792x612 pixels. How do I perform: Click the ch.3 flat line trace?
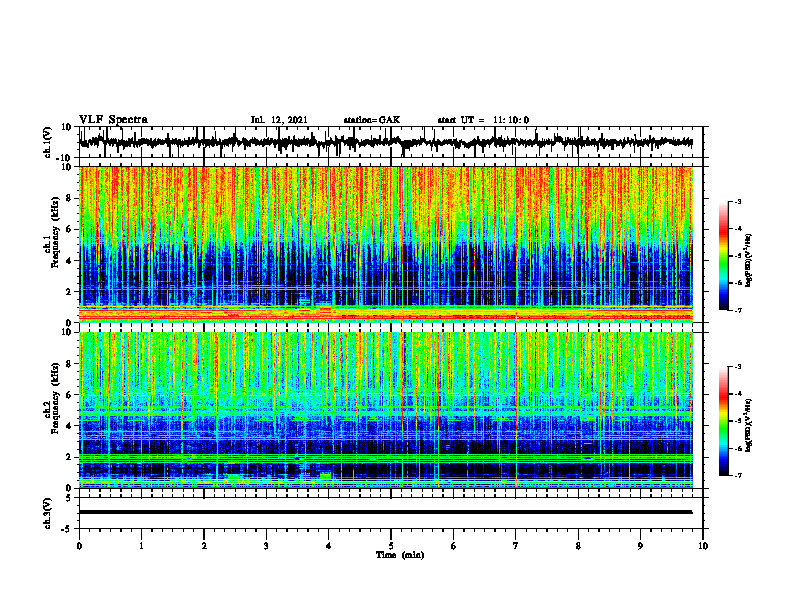[x=386, y=512]
